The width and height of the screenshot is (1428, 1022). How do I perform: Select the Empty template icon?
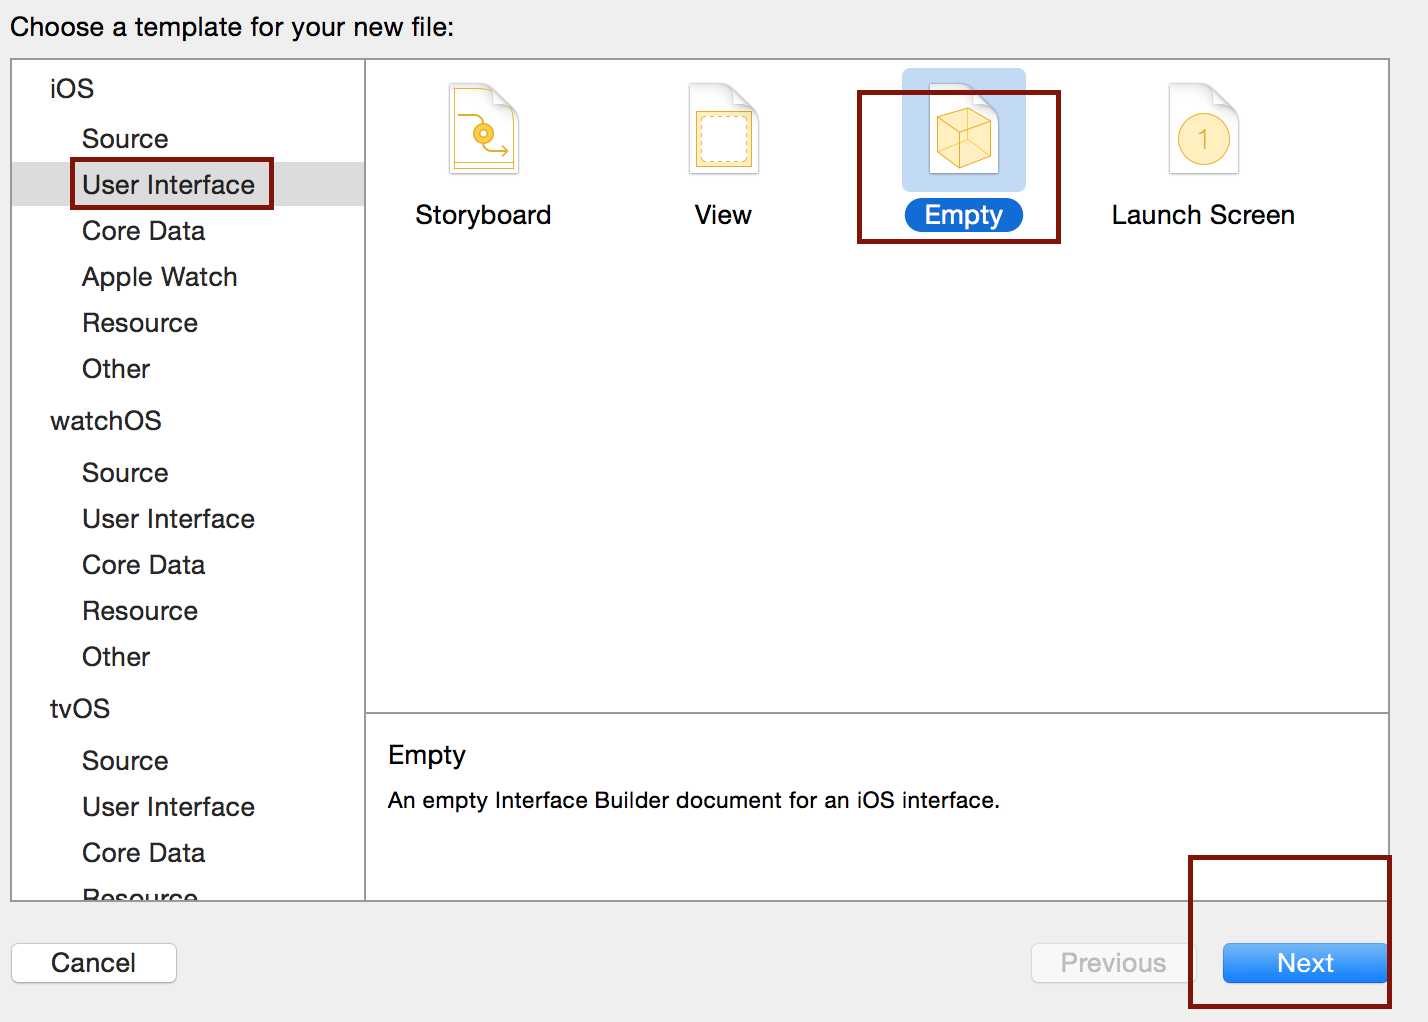point(964,129)
